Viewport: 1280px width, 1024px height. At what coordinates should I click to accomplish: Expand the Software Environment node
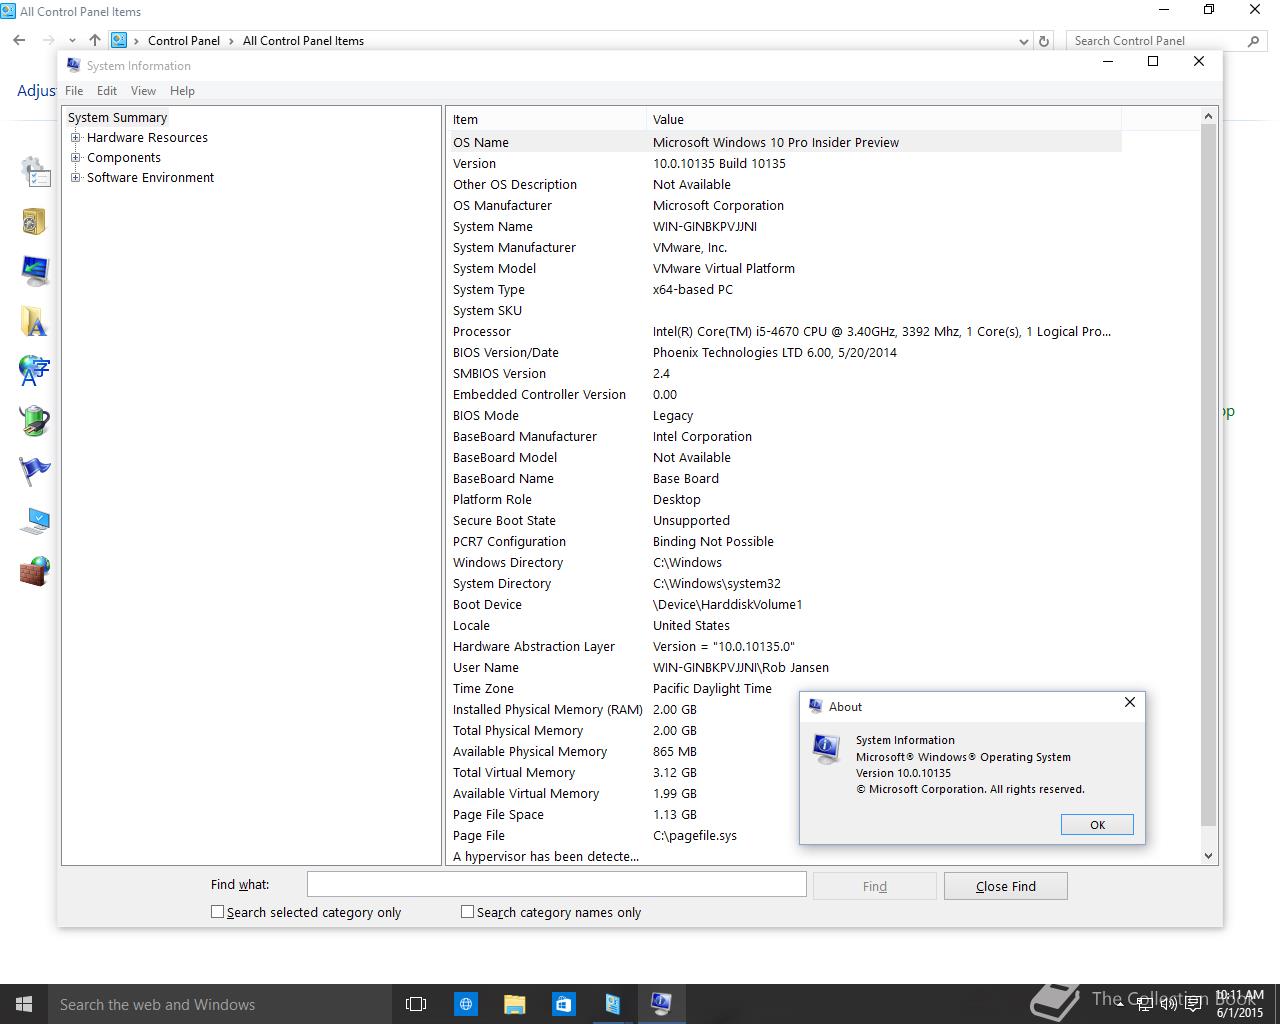pos(75,178)
